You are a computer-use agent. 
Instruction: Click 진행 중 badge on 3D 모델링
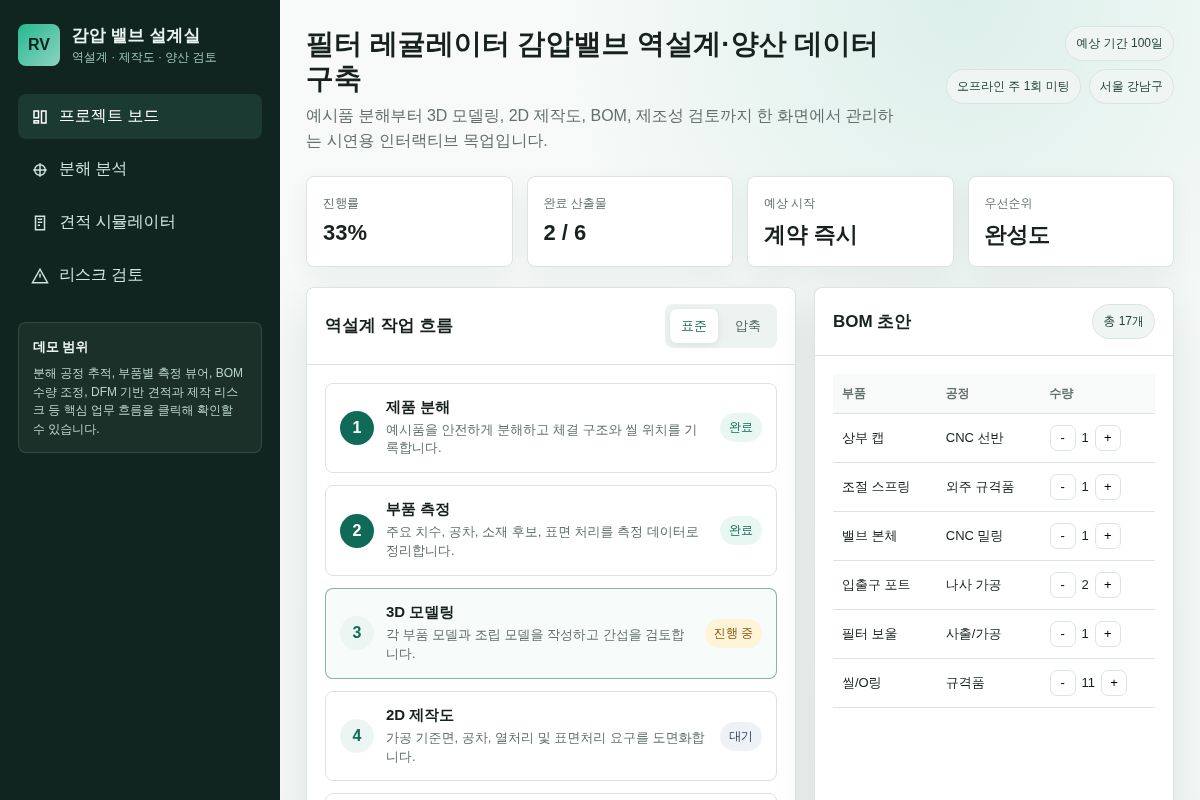733,633
